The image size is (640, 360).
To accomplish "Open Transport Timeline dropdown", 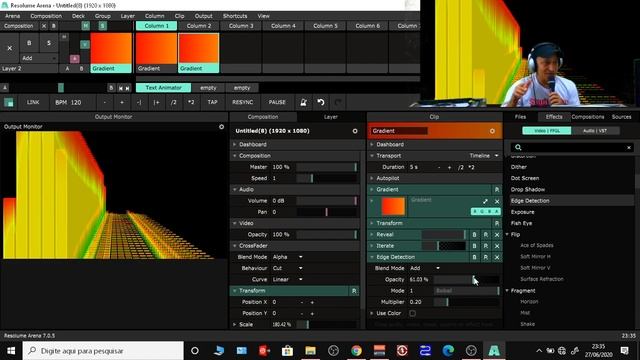I will [x=484, y=156].
